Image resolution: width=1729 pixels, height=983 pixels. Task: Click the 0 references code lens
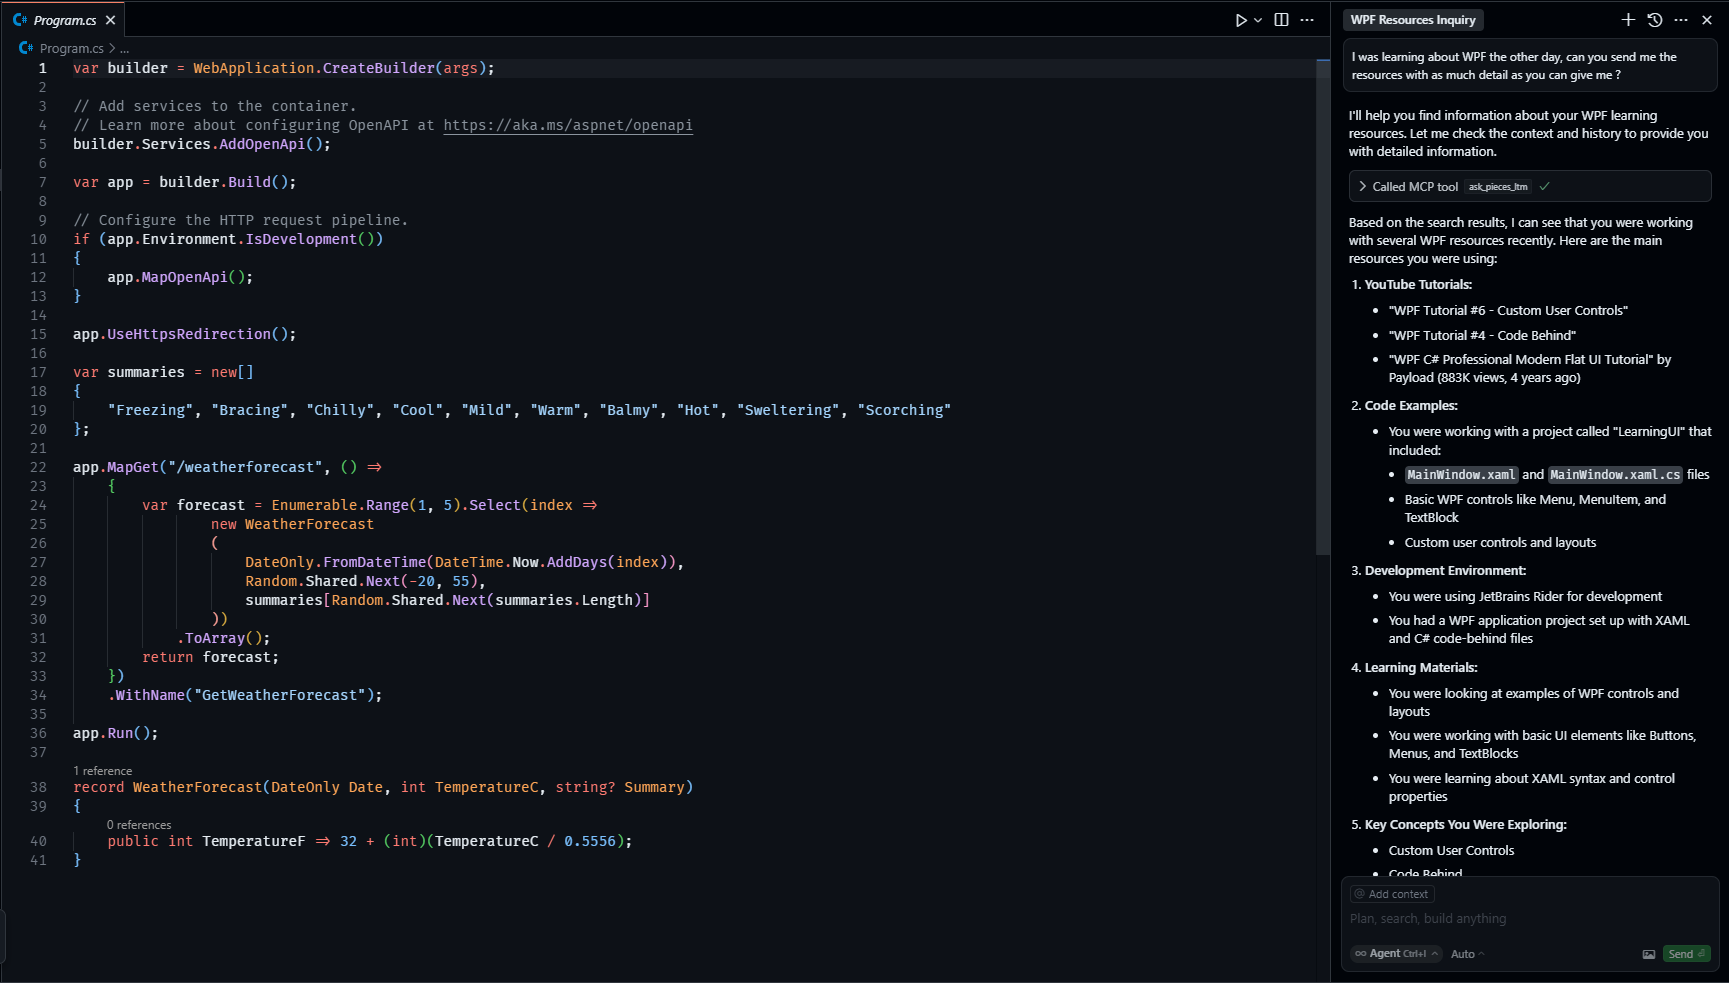pyautogui.click(x=139, y=825)
